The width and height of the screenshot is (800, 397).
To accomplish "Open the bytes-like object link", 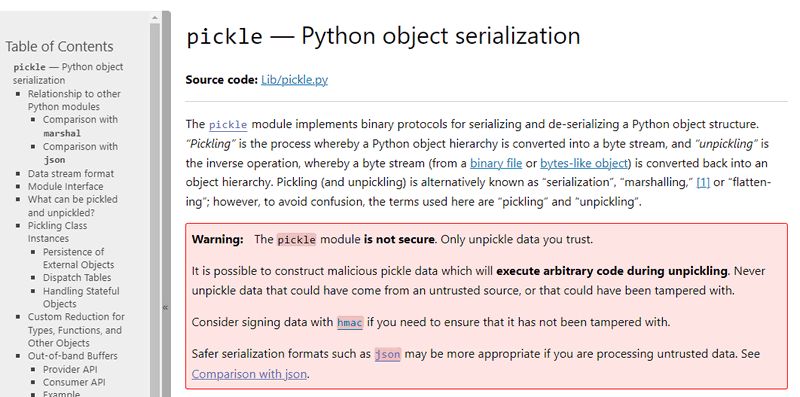I will point(584,163).
